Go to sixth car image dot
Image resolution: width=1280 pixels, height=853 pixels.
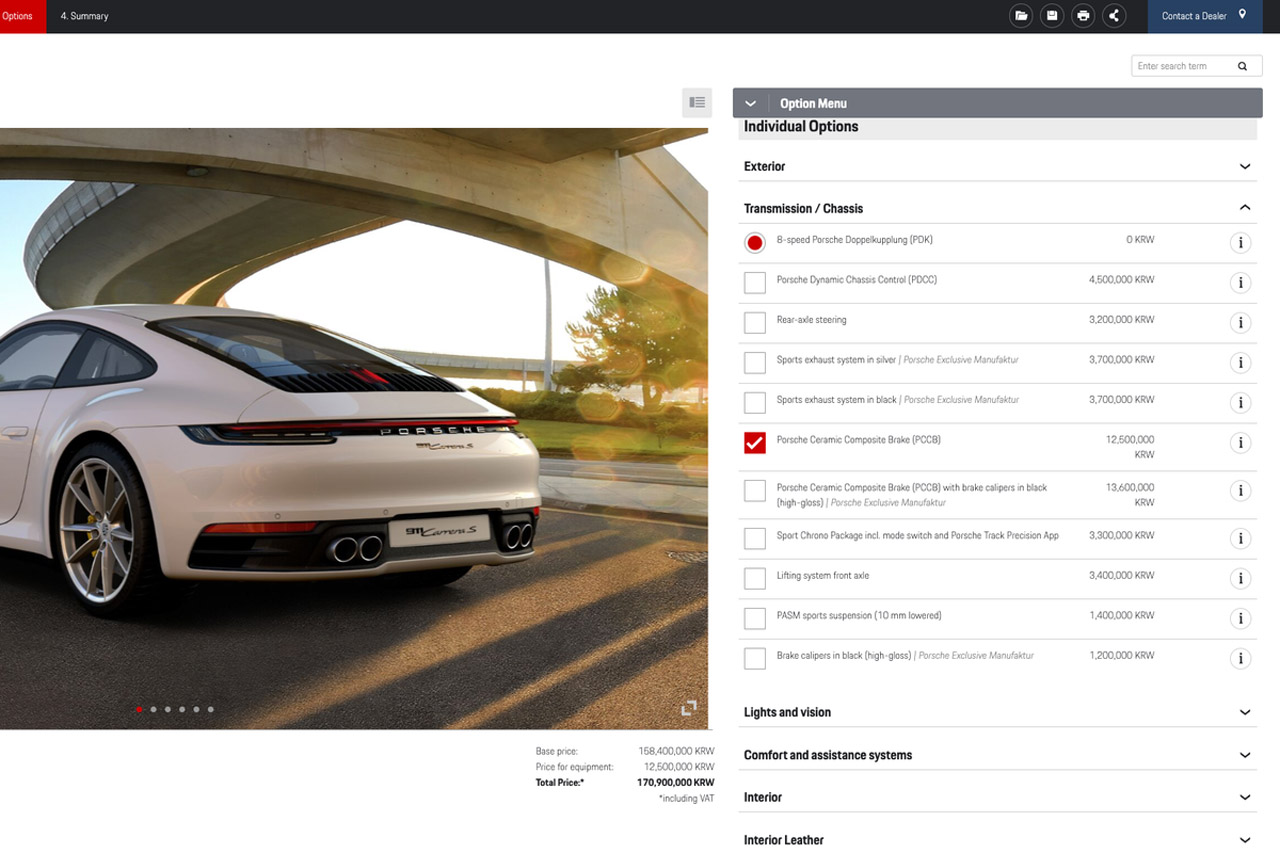(x=210, y=709)
